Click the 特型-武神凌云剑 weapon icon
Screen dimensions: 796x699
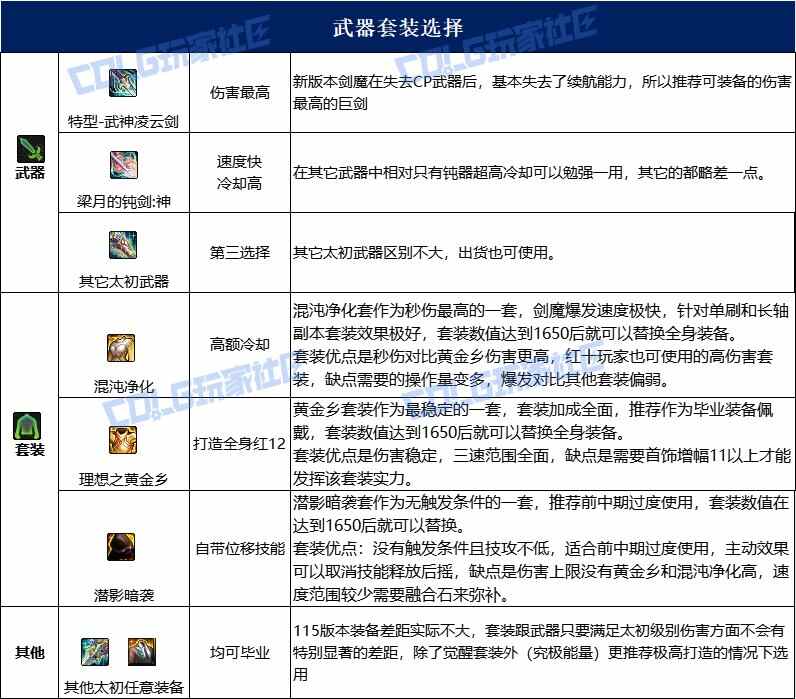(x=123, y=84)
